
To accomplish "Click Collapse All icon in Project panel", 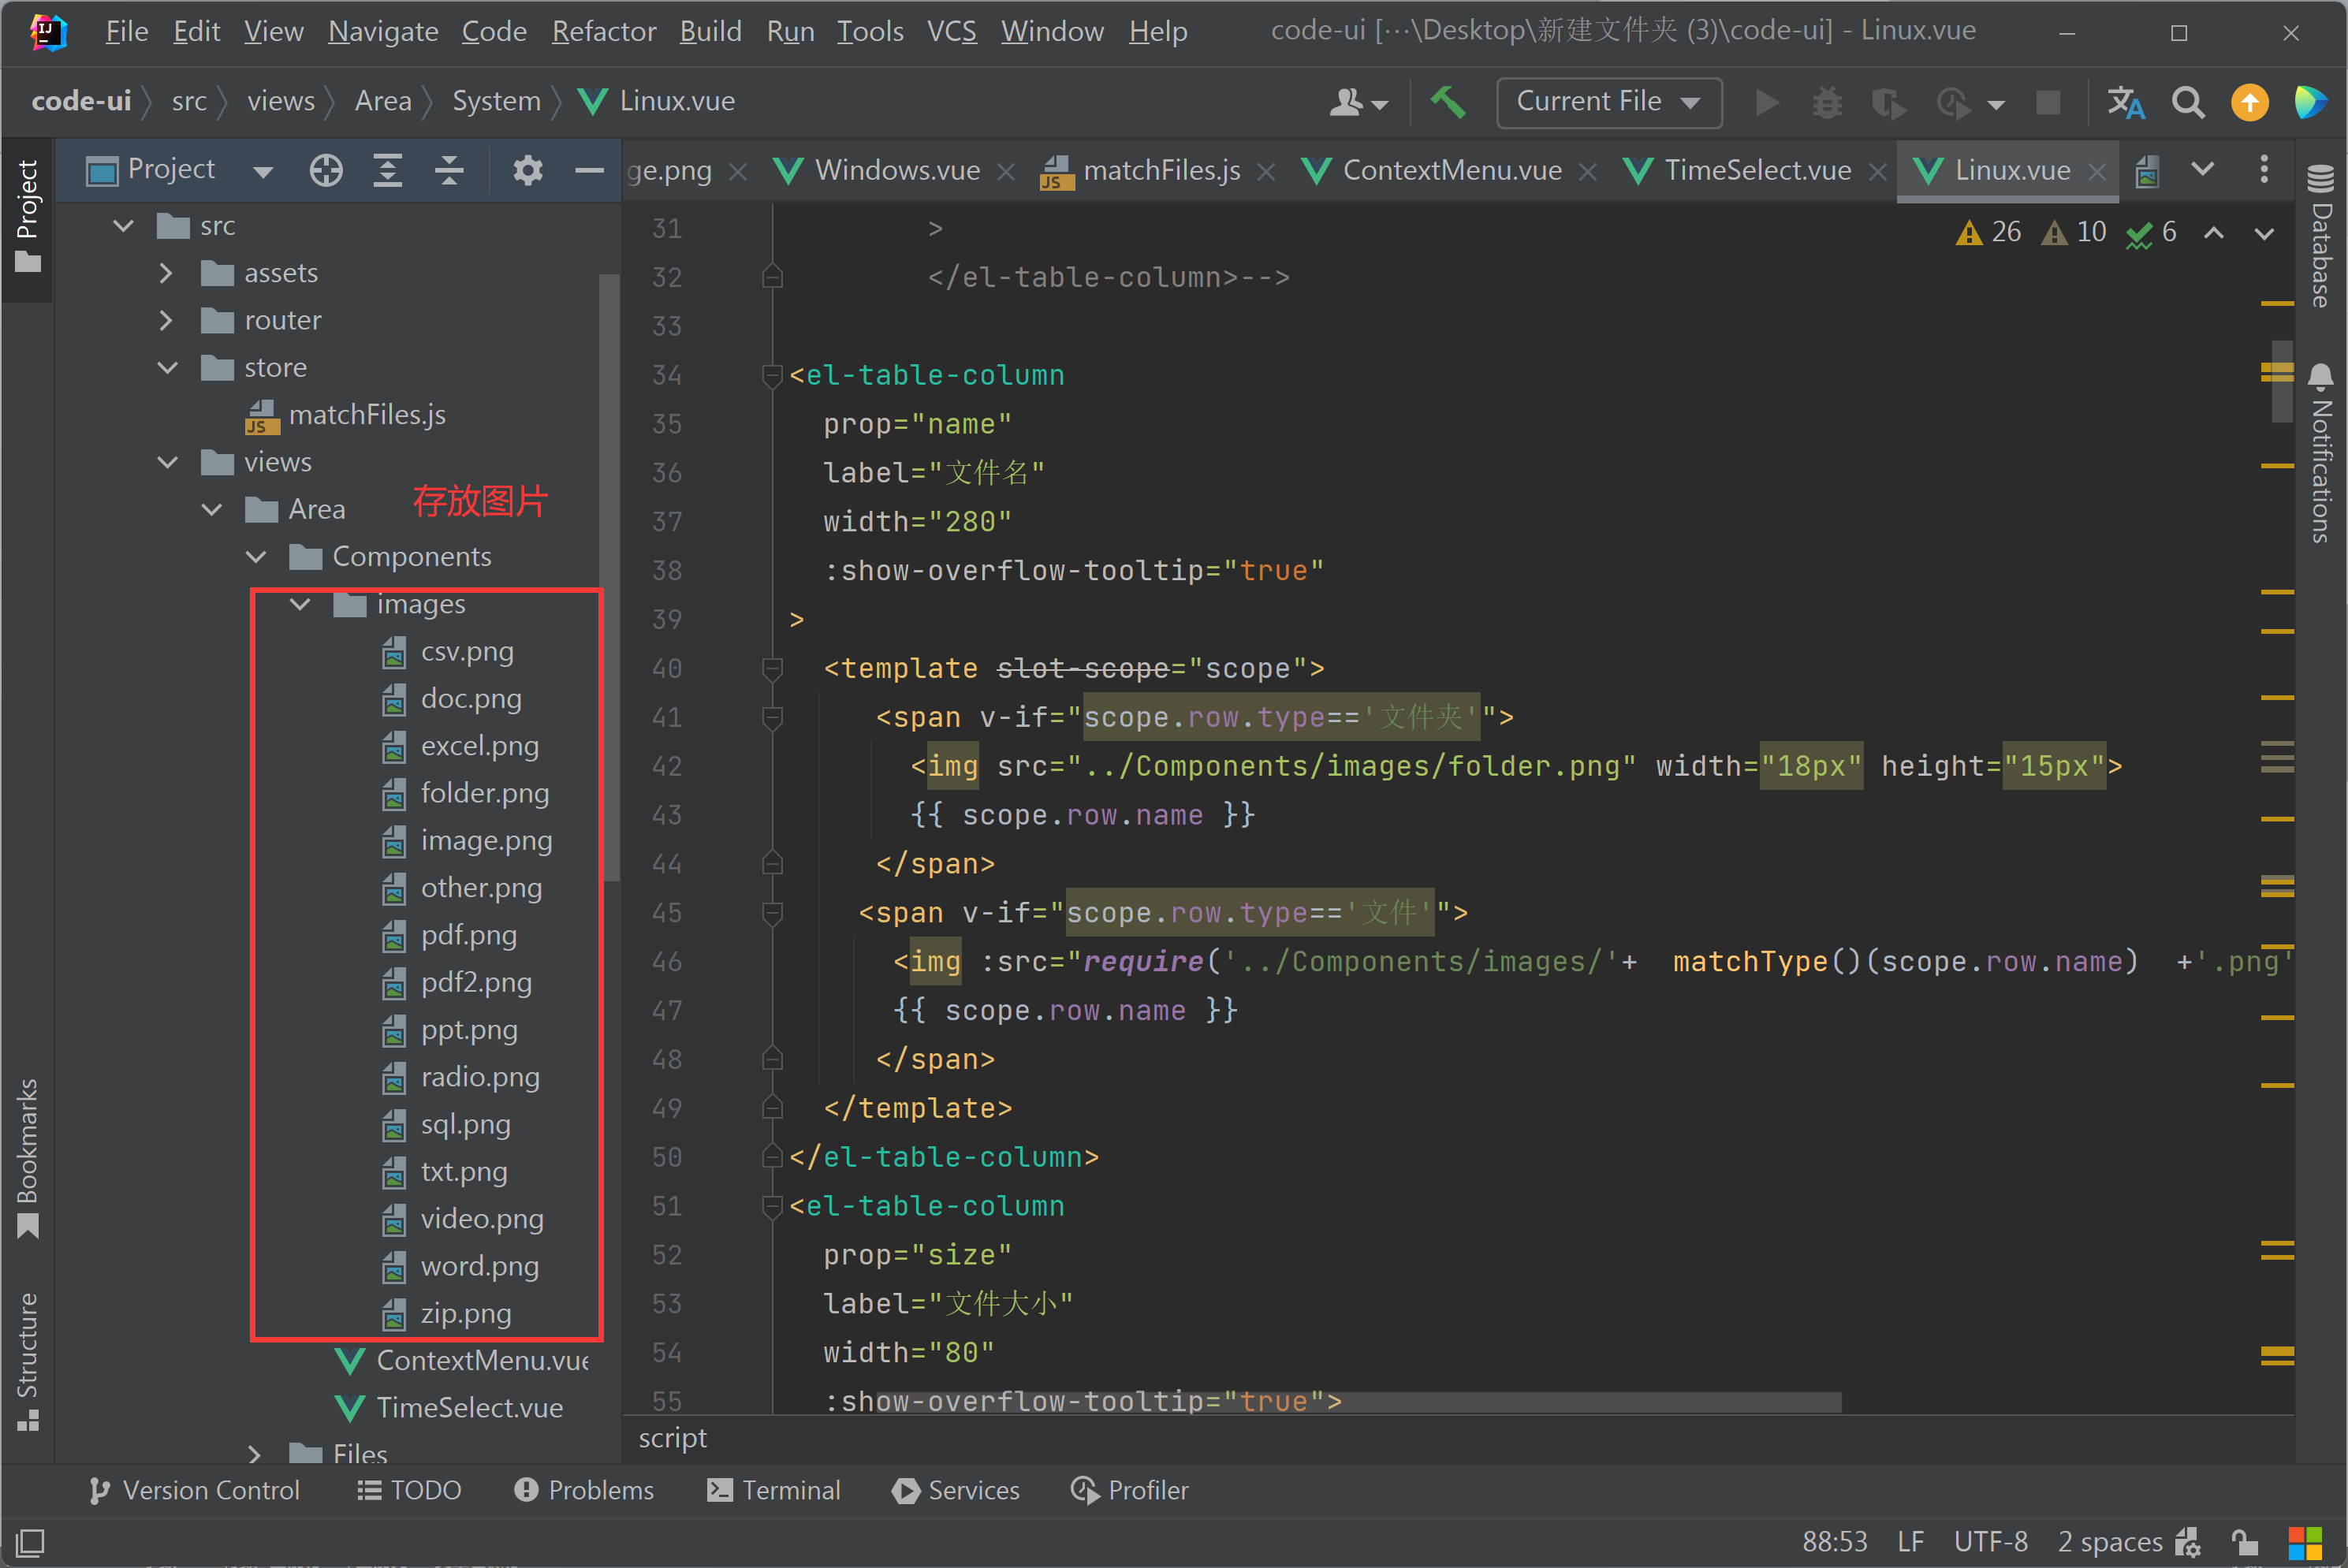I will pos(449,170).
